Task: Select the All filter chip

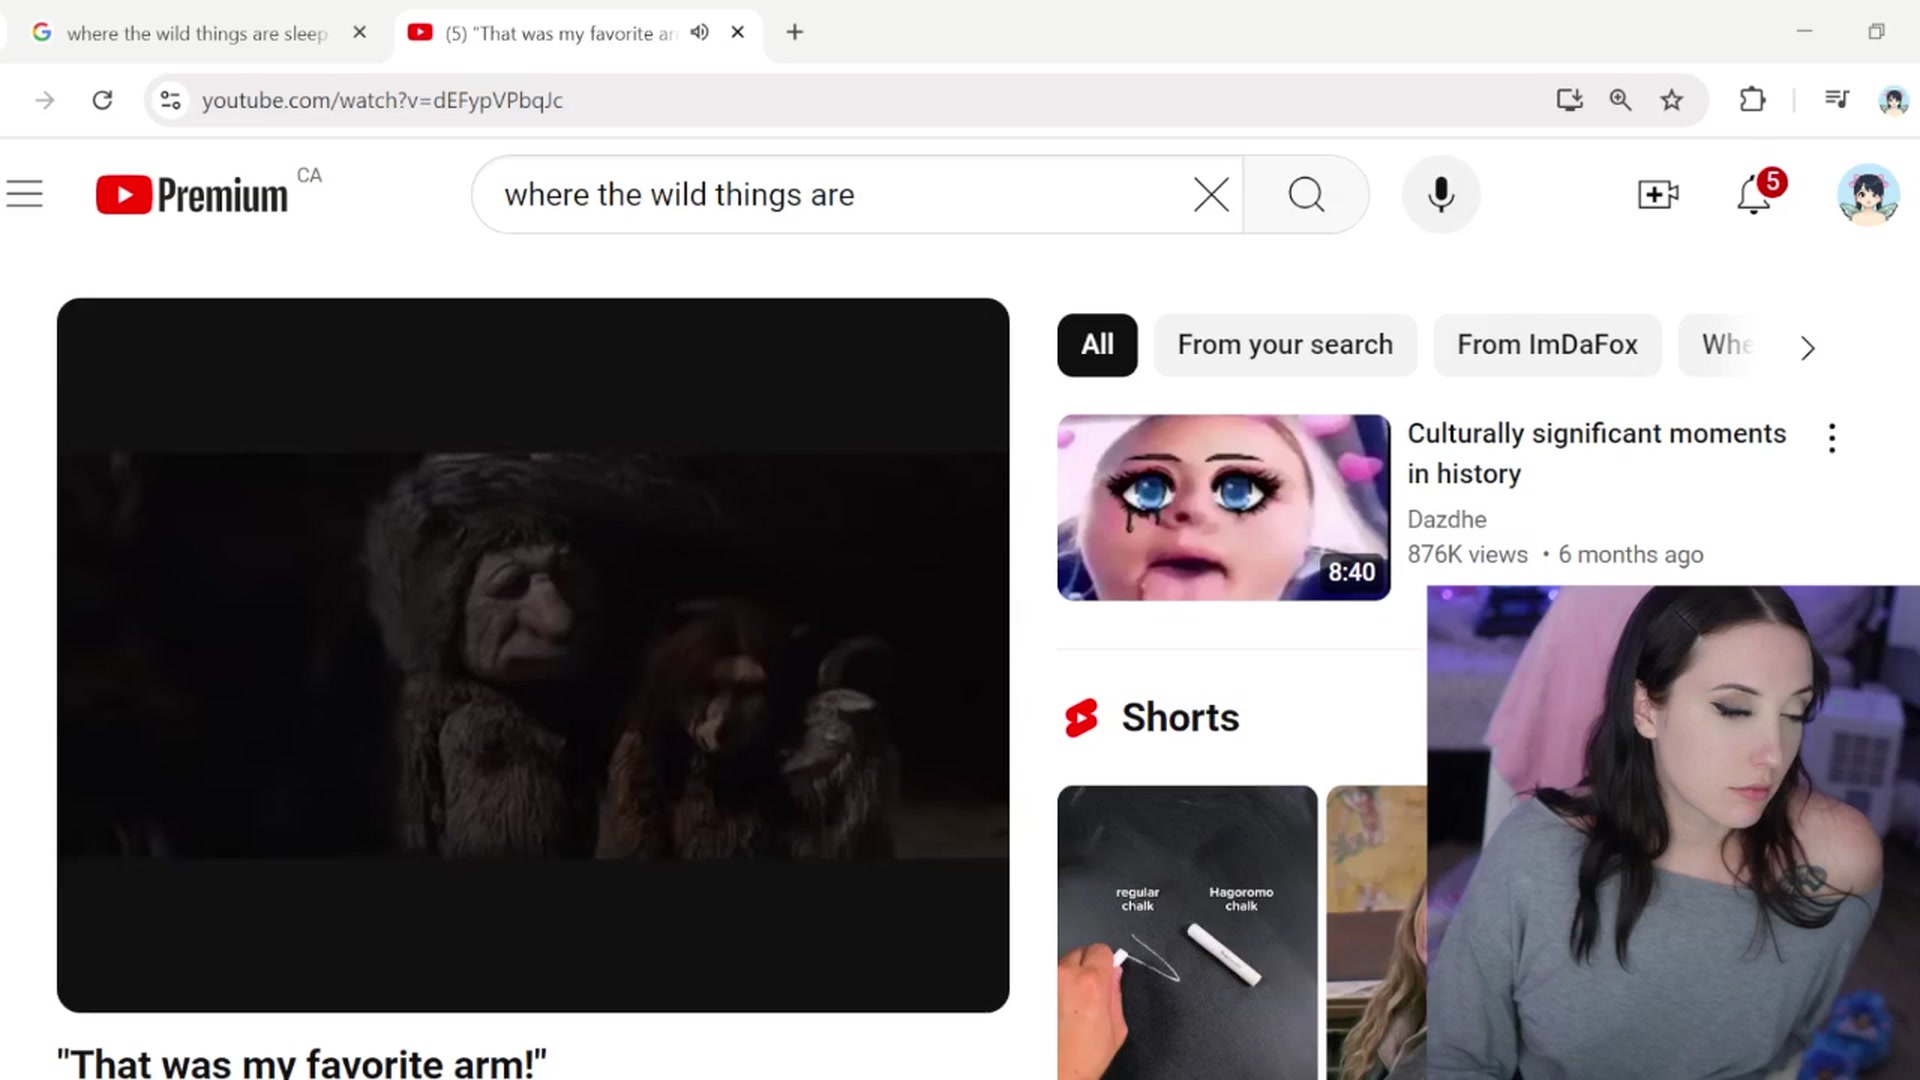Action: point(1097,345)
